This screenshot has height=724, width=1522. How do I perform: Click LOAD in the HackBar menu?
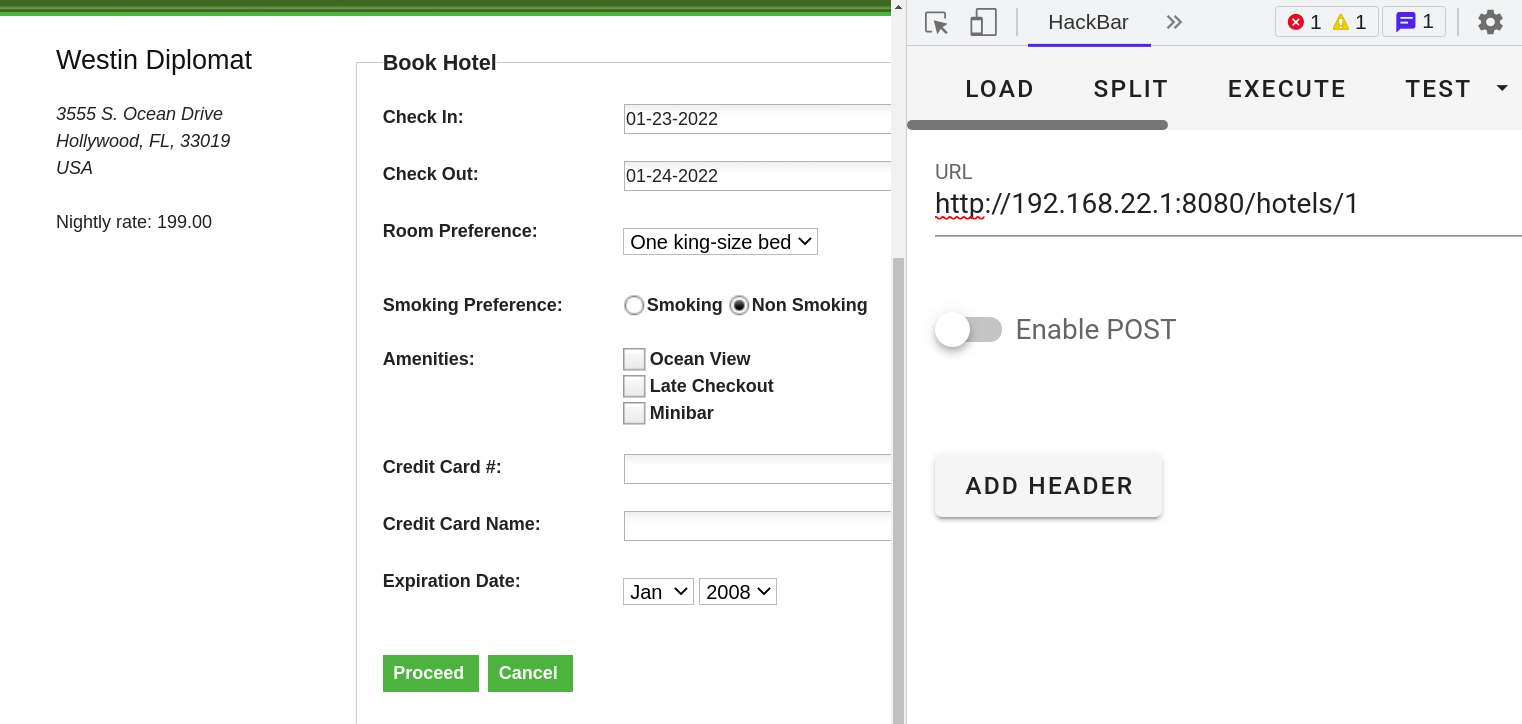point(999,89)
